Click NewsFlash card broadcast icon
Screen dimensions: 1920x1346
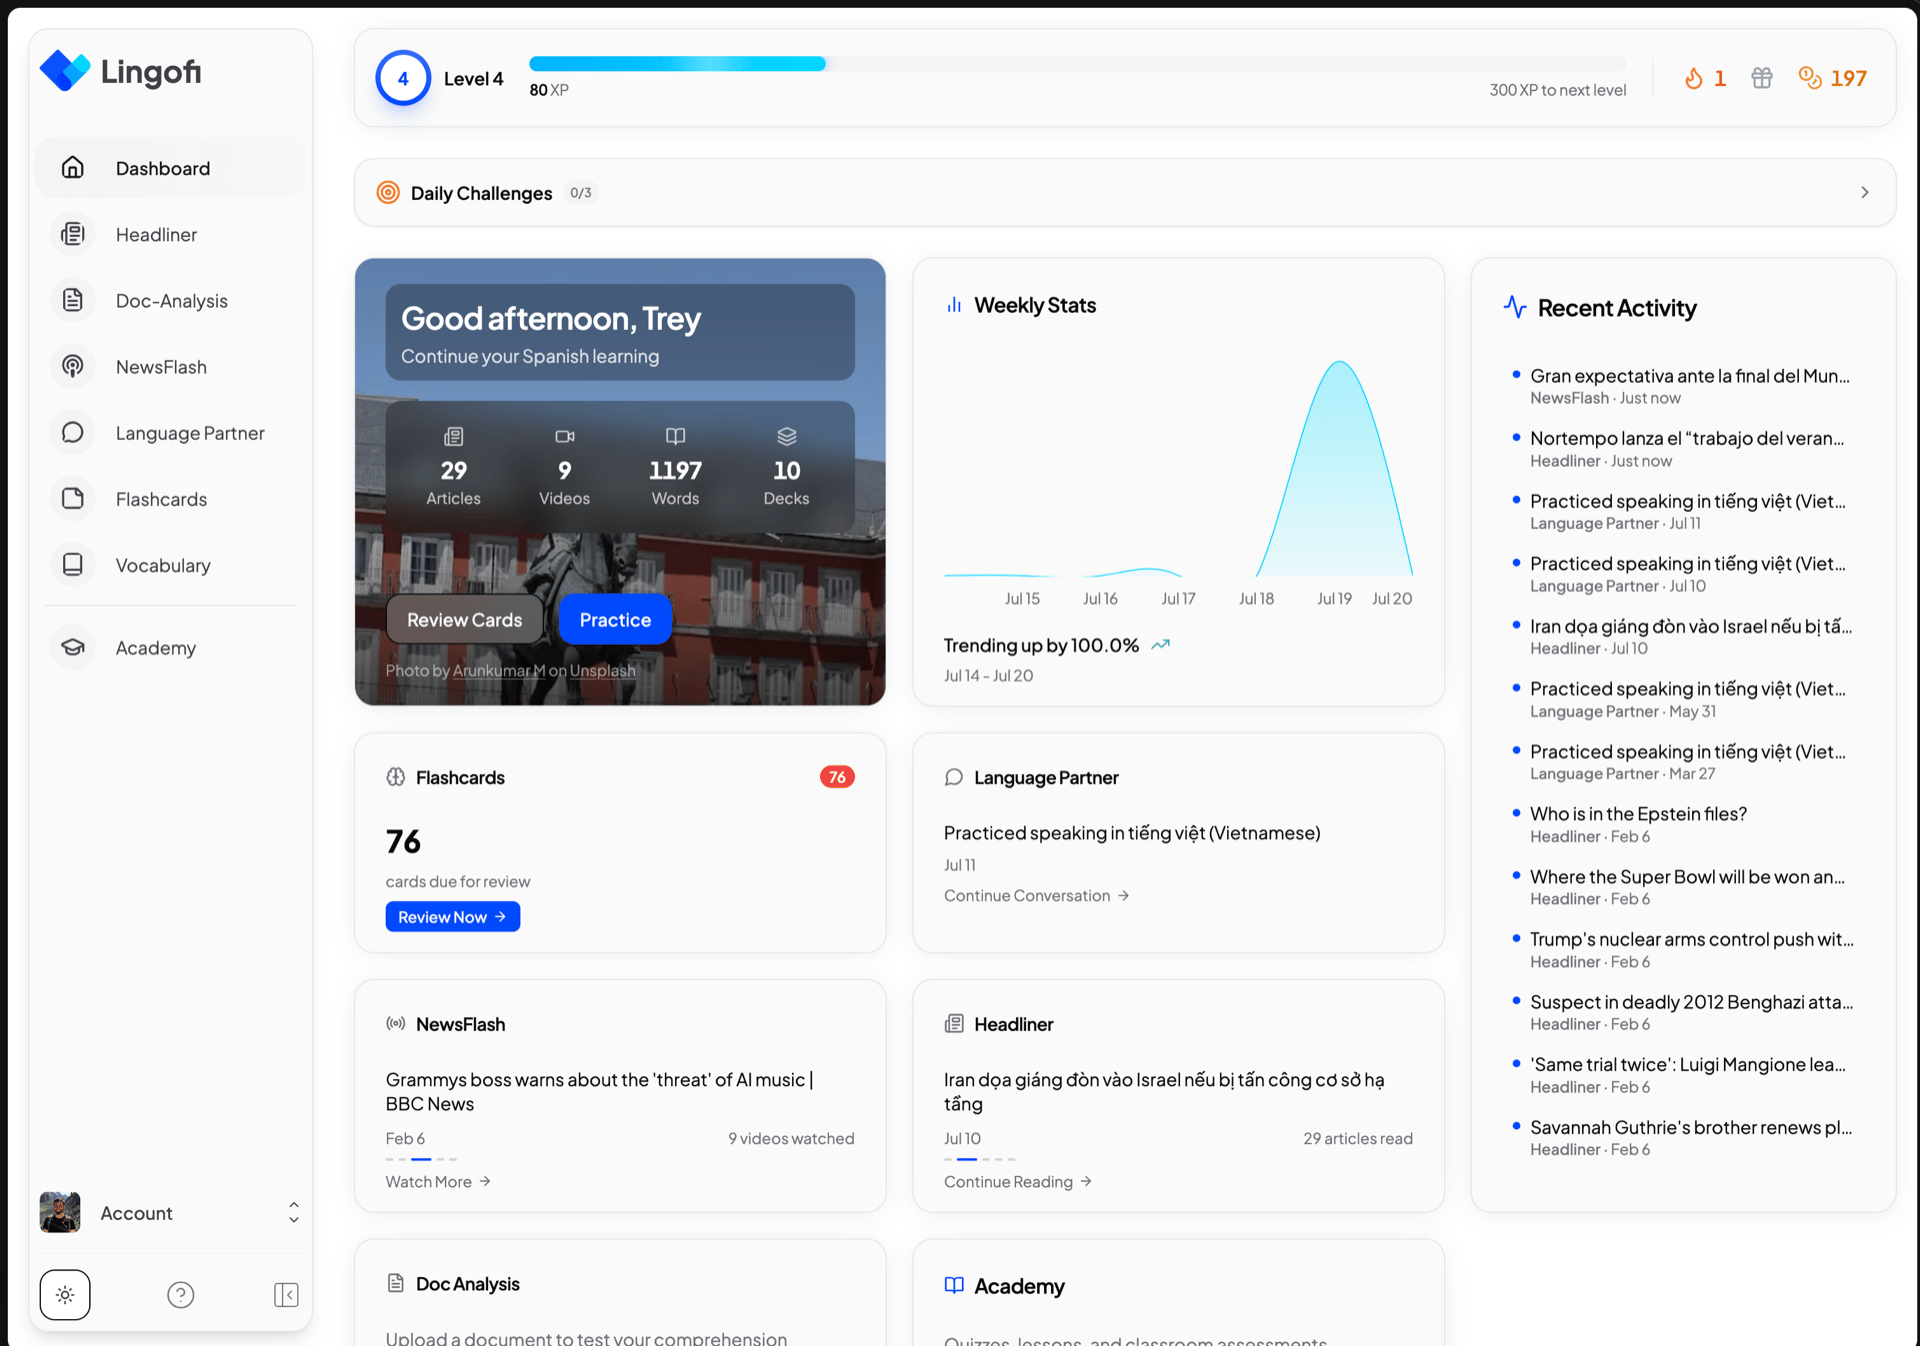coord(396,1023)
